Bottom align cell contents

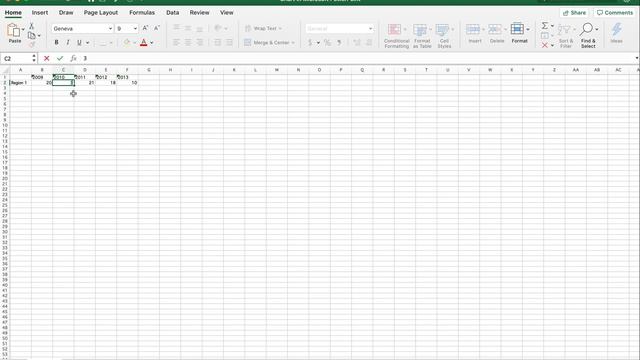[200, 28]
